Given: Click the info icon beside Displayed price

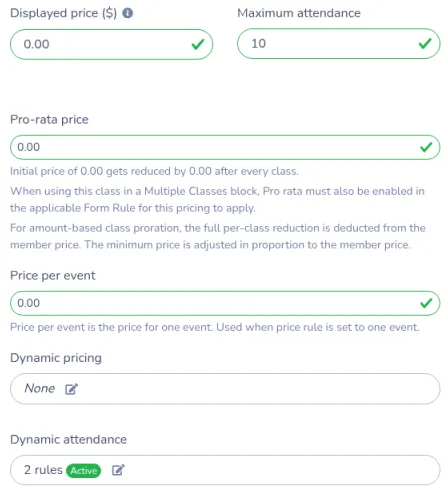Looking at the screenshot, I should [x=128, y=13].
